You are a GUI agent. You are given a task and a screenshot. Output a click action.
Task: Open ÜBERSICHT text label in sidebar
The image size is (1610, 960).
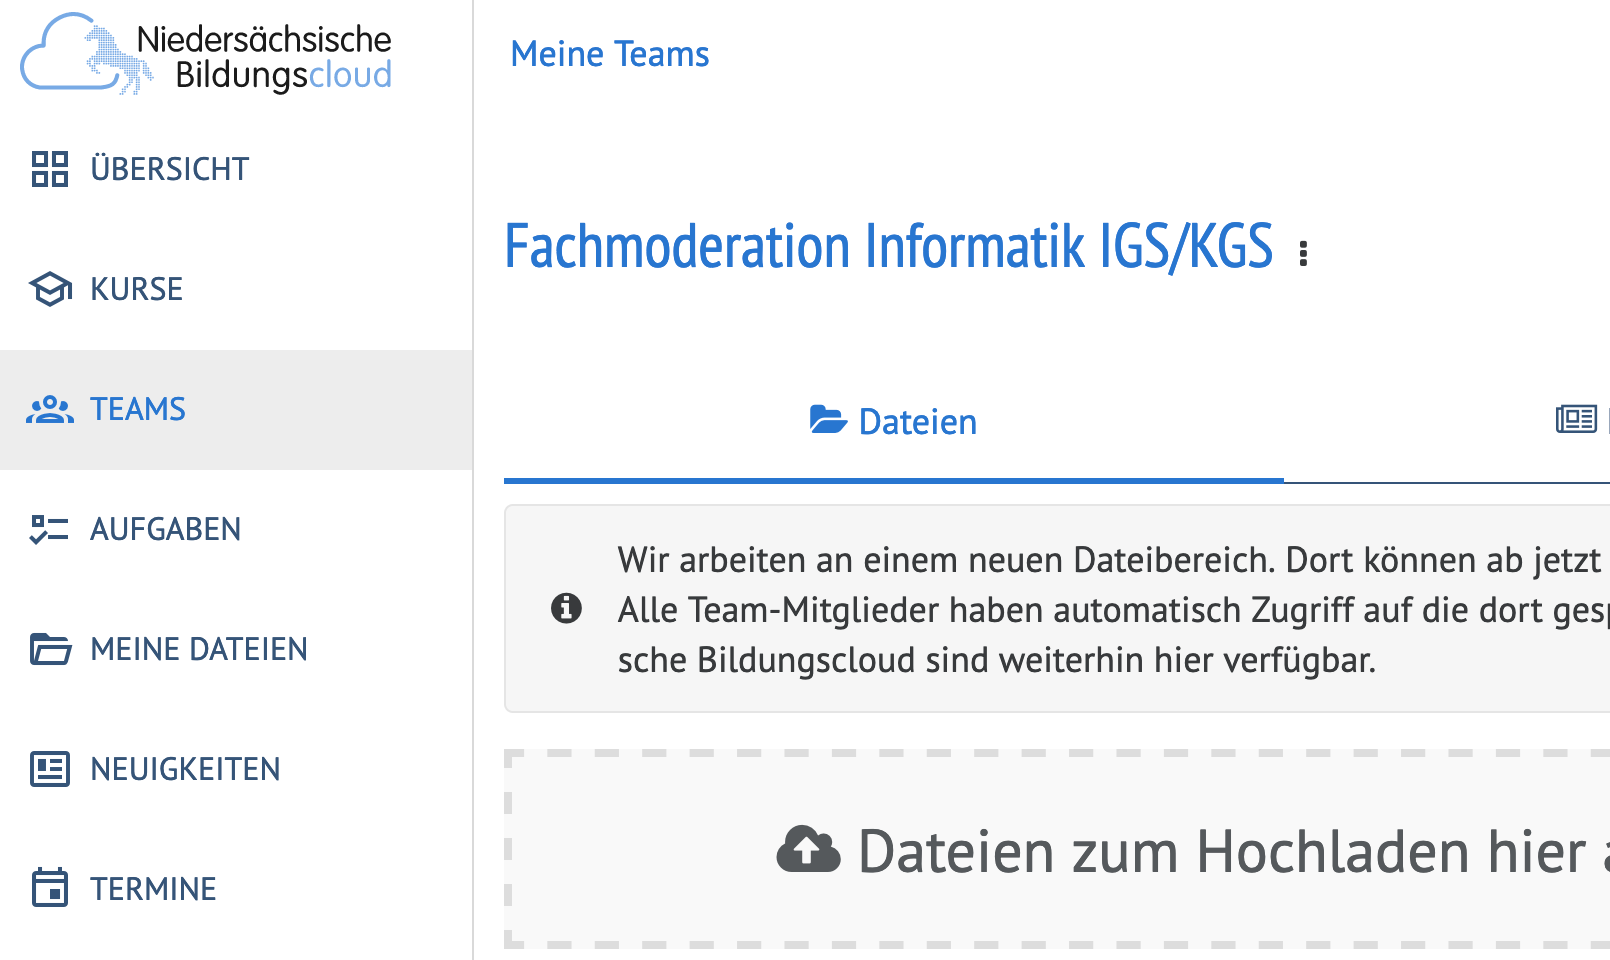[169, 169]
